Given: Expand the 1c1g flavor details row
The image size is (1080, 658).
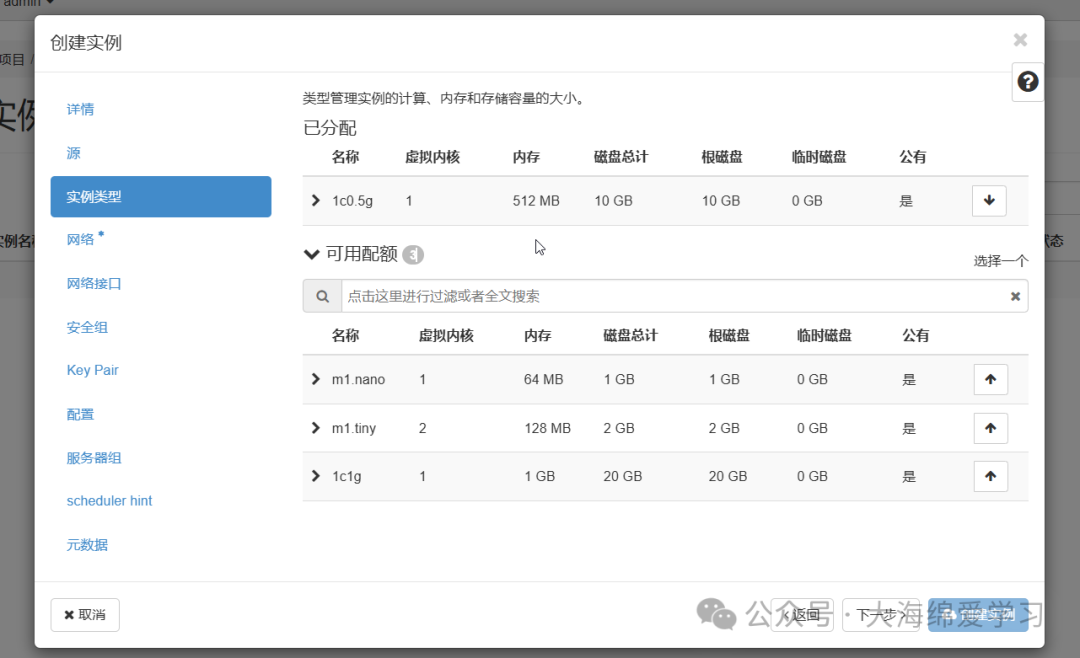Looking at the screenshot, I should pos(316,476).
